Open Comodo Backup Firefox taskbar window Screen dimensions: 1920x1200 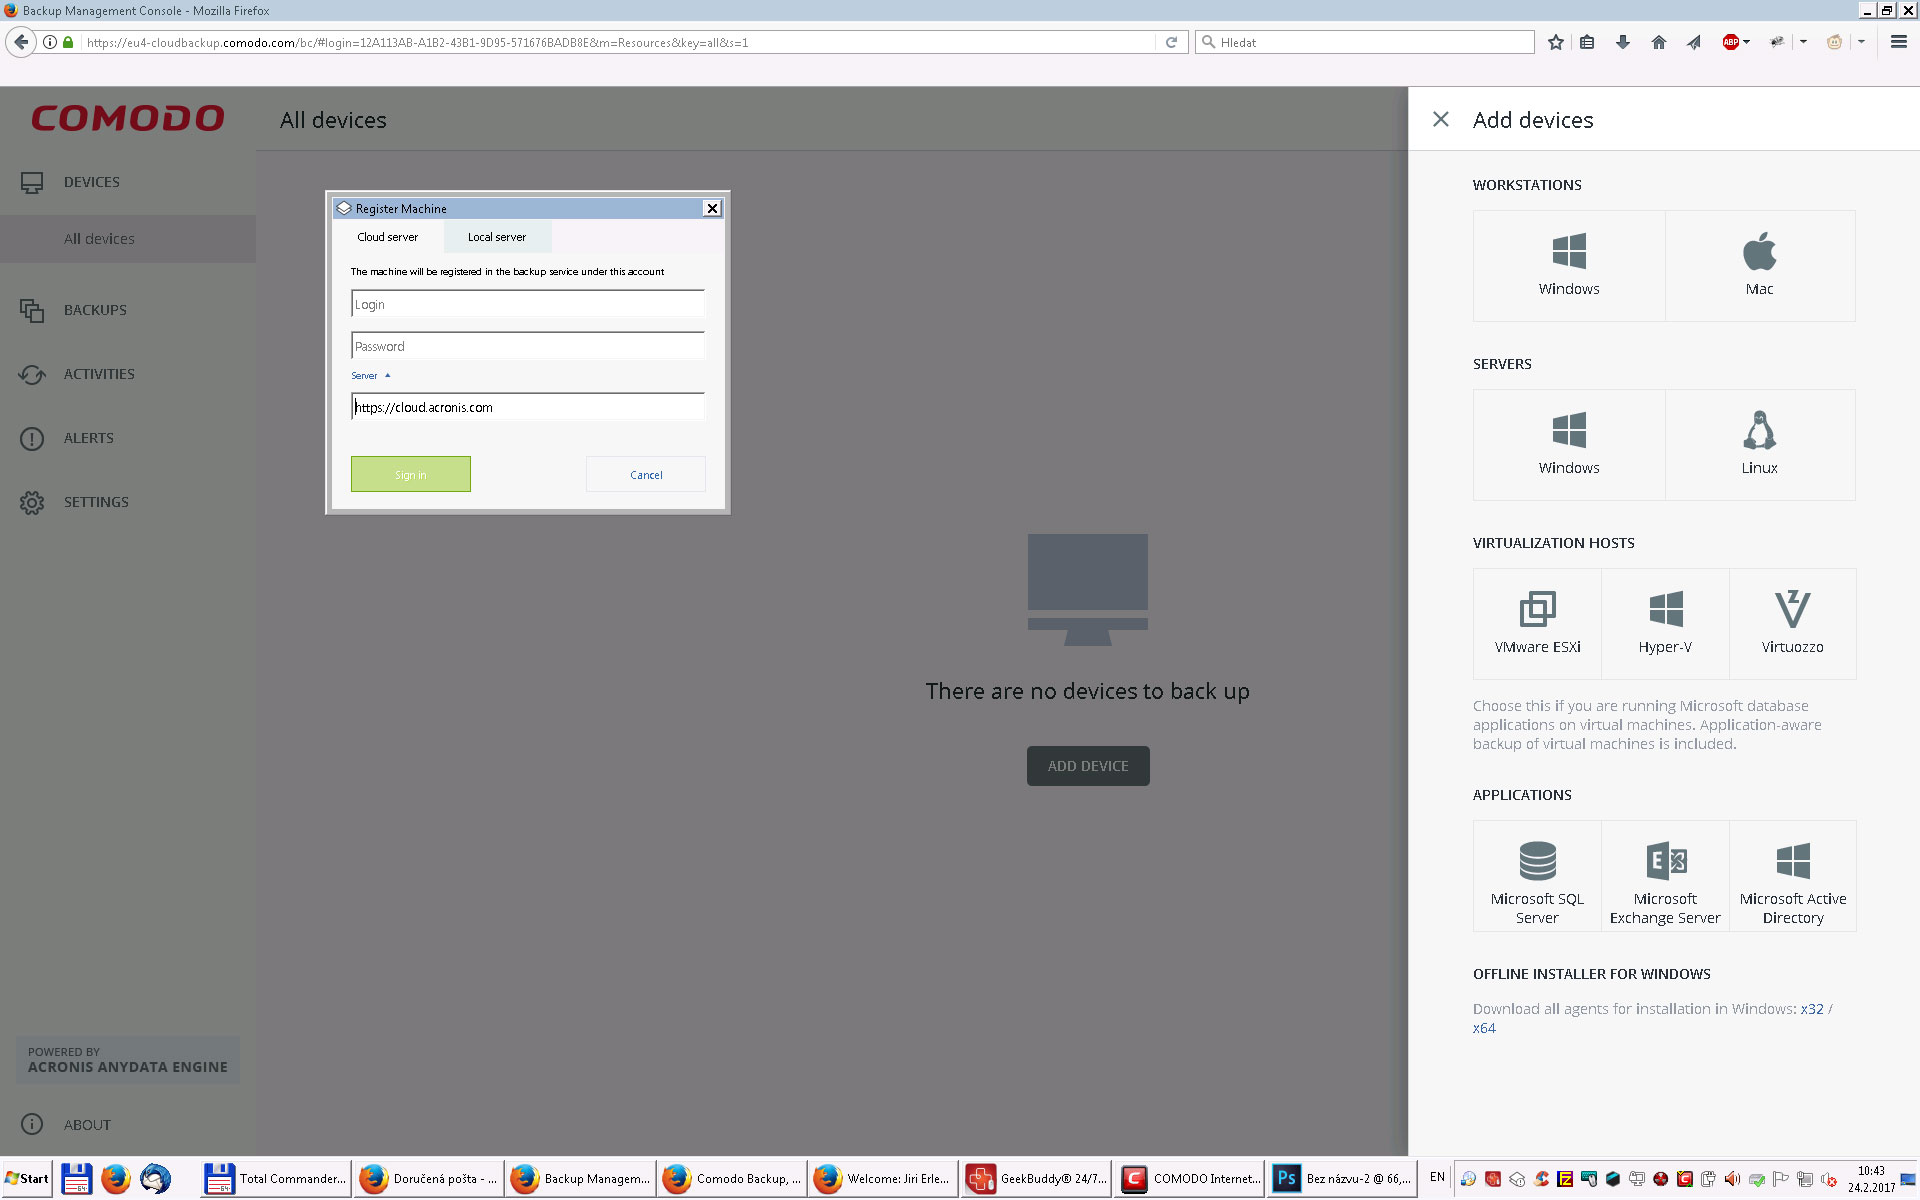point(733,1179)
